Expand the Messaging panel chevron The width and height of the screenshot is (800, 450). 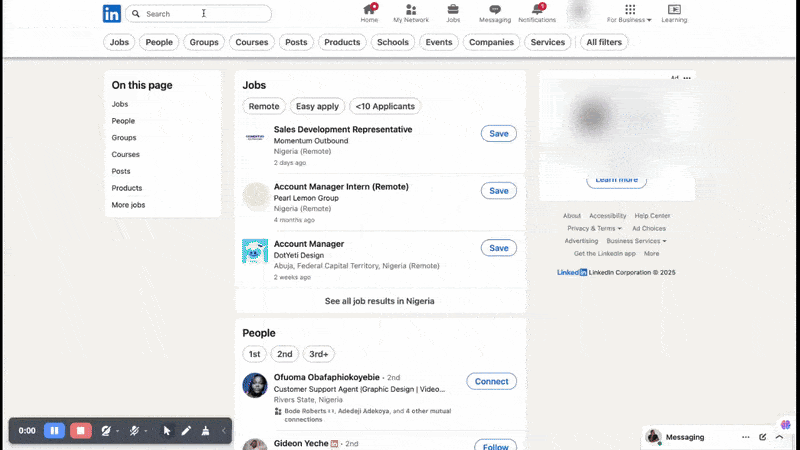(x=779, y=437)
